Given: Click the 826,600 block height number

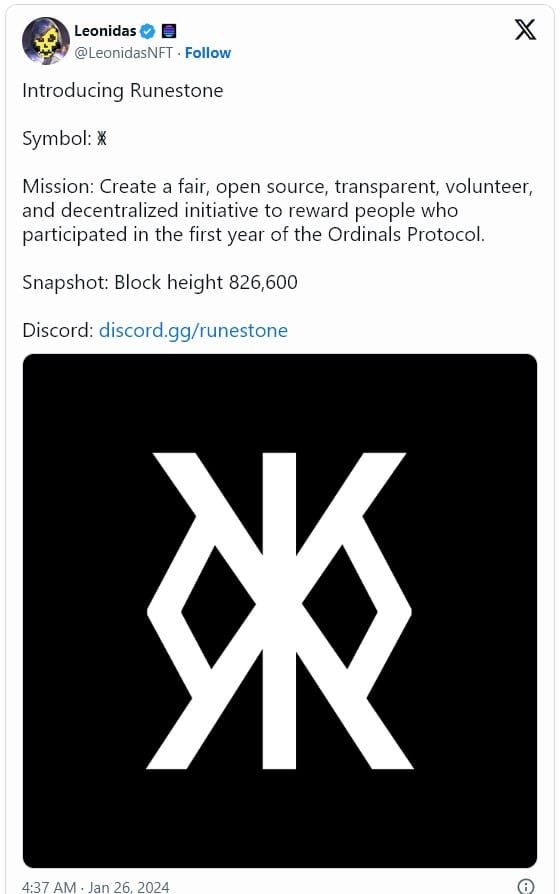Looking at the screenshot, I should coord(263,282).
